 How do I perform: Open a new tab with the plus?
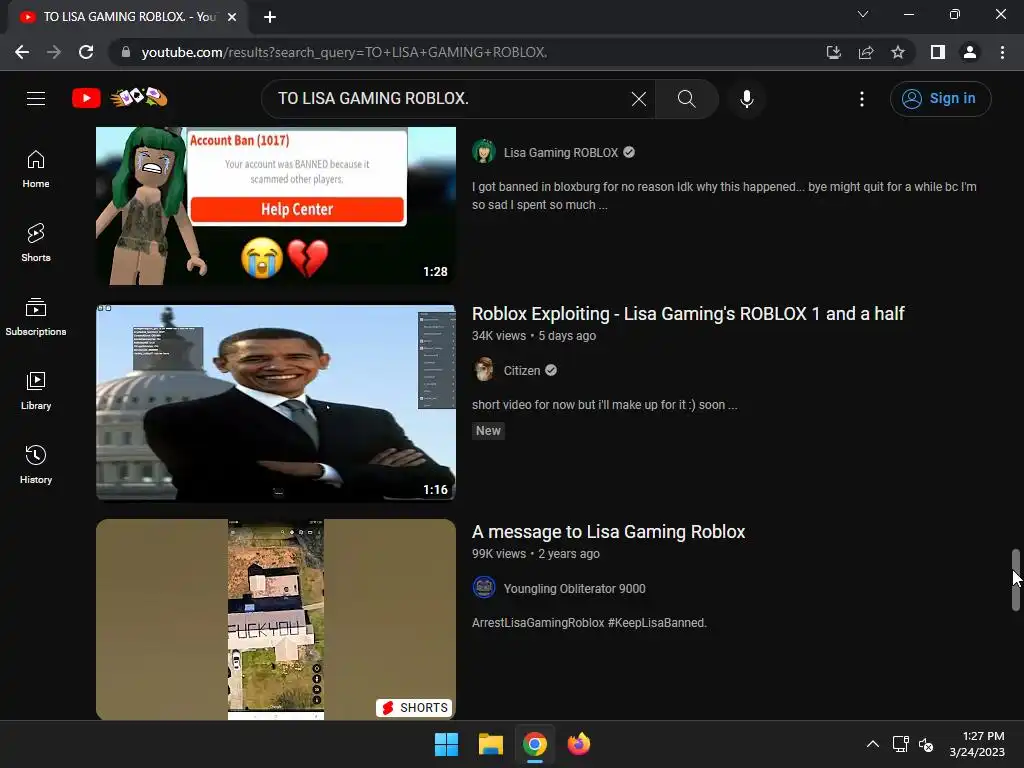[x=270, y=17]
